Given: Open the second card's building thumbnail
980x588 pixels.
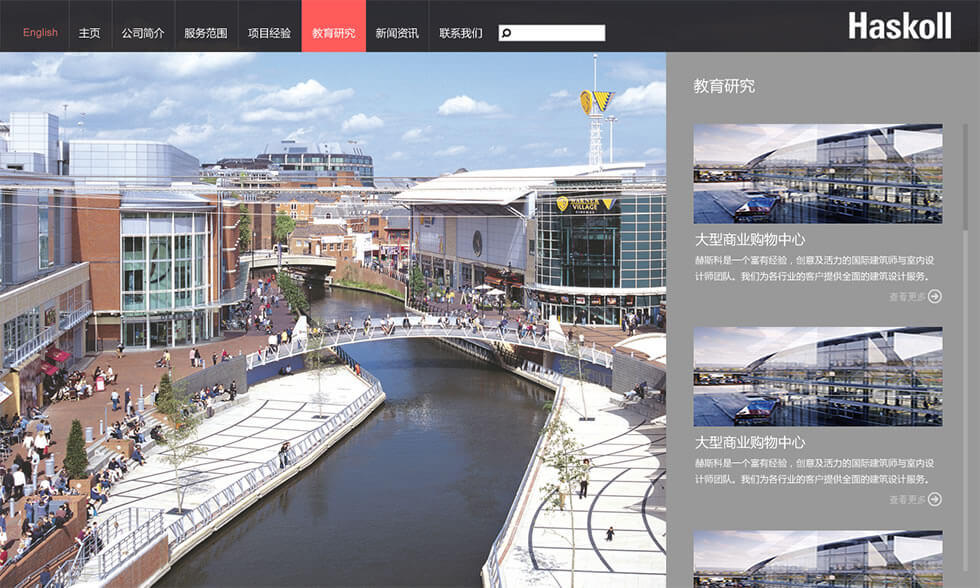Looking at the screenshot, I should (818, 376).
